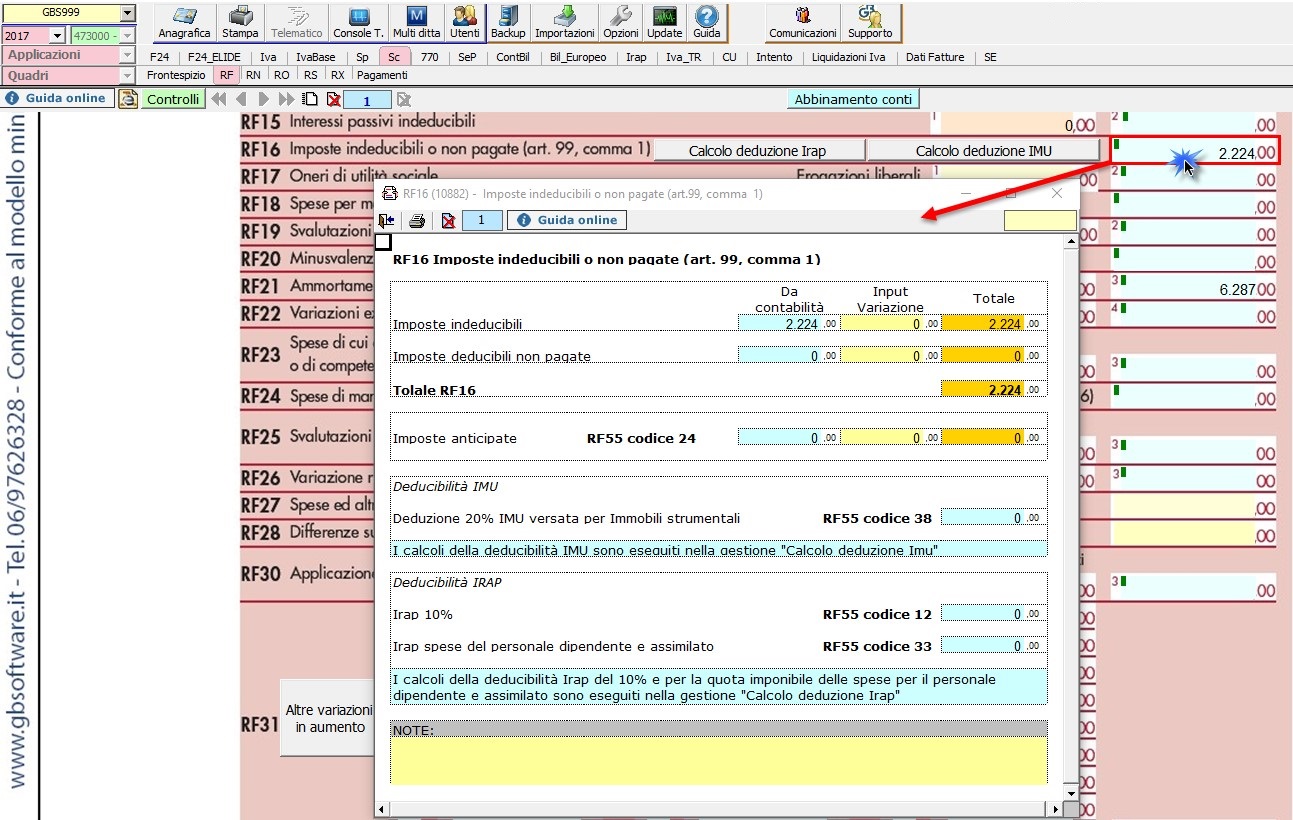The width and height of the screenshot is (1293, 820).
Task: Select the Sc application tab
Action: coord(394,57)
